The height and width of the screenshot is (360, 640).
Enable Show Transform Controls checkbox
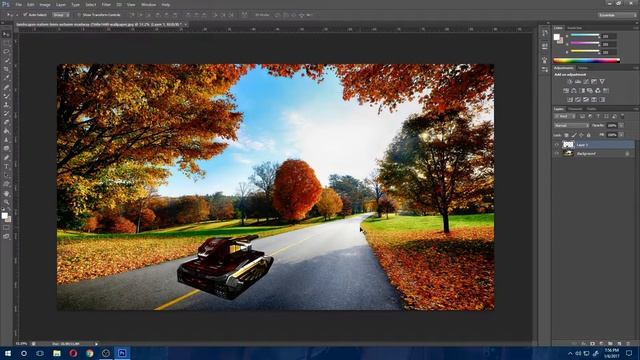coord(79,15)
